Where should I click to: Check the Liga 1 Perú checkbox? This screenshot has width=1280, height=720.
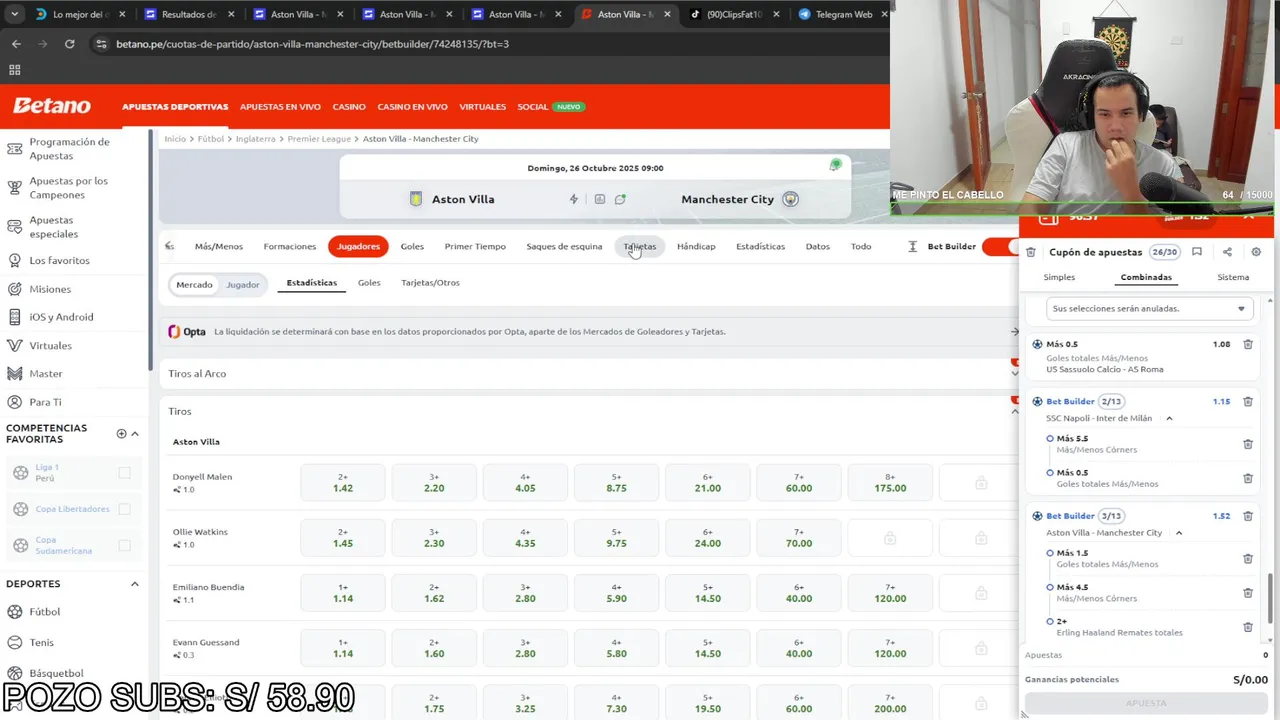[124, 473]
